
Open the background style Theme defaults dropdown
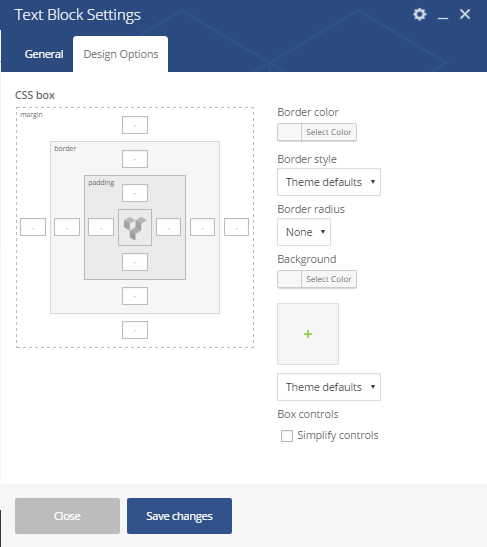pos(329,387)
